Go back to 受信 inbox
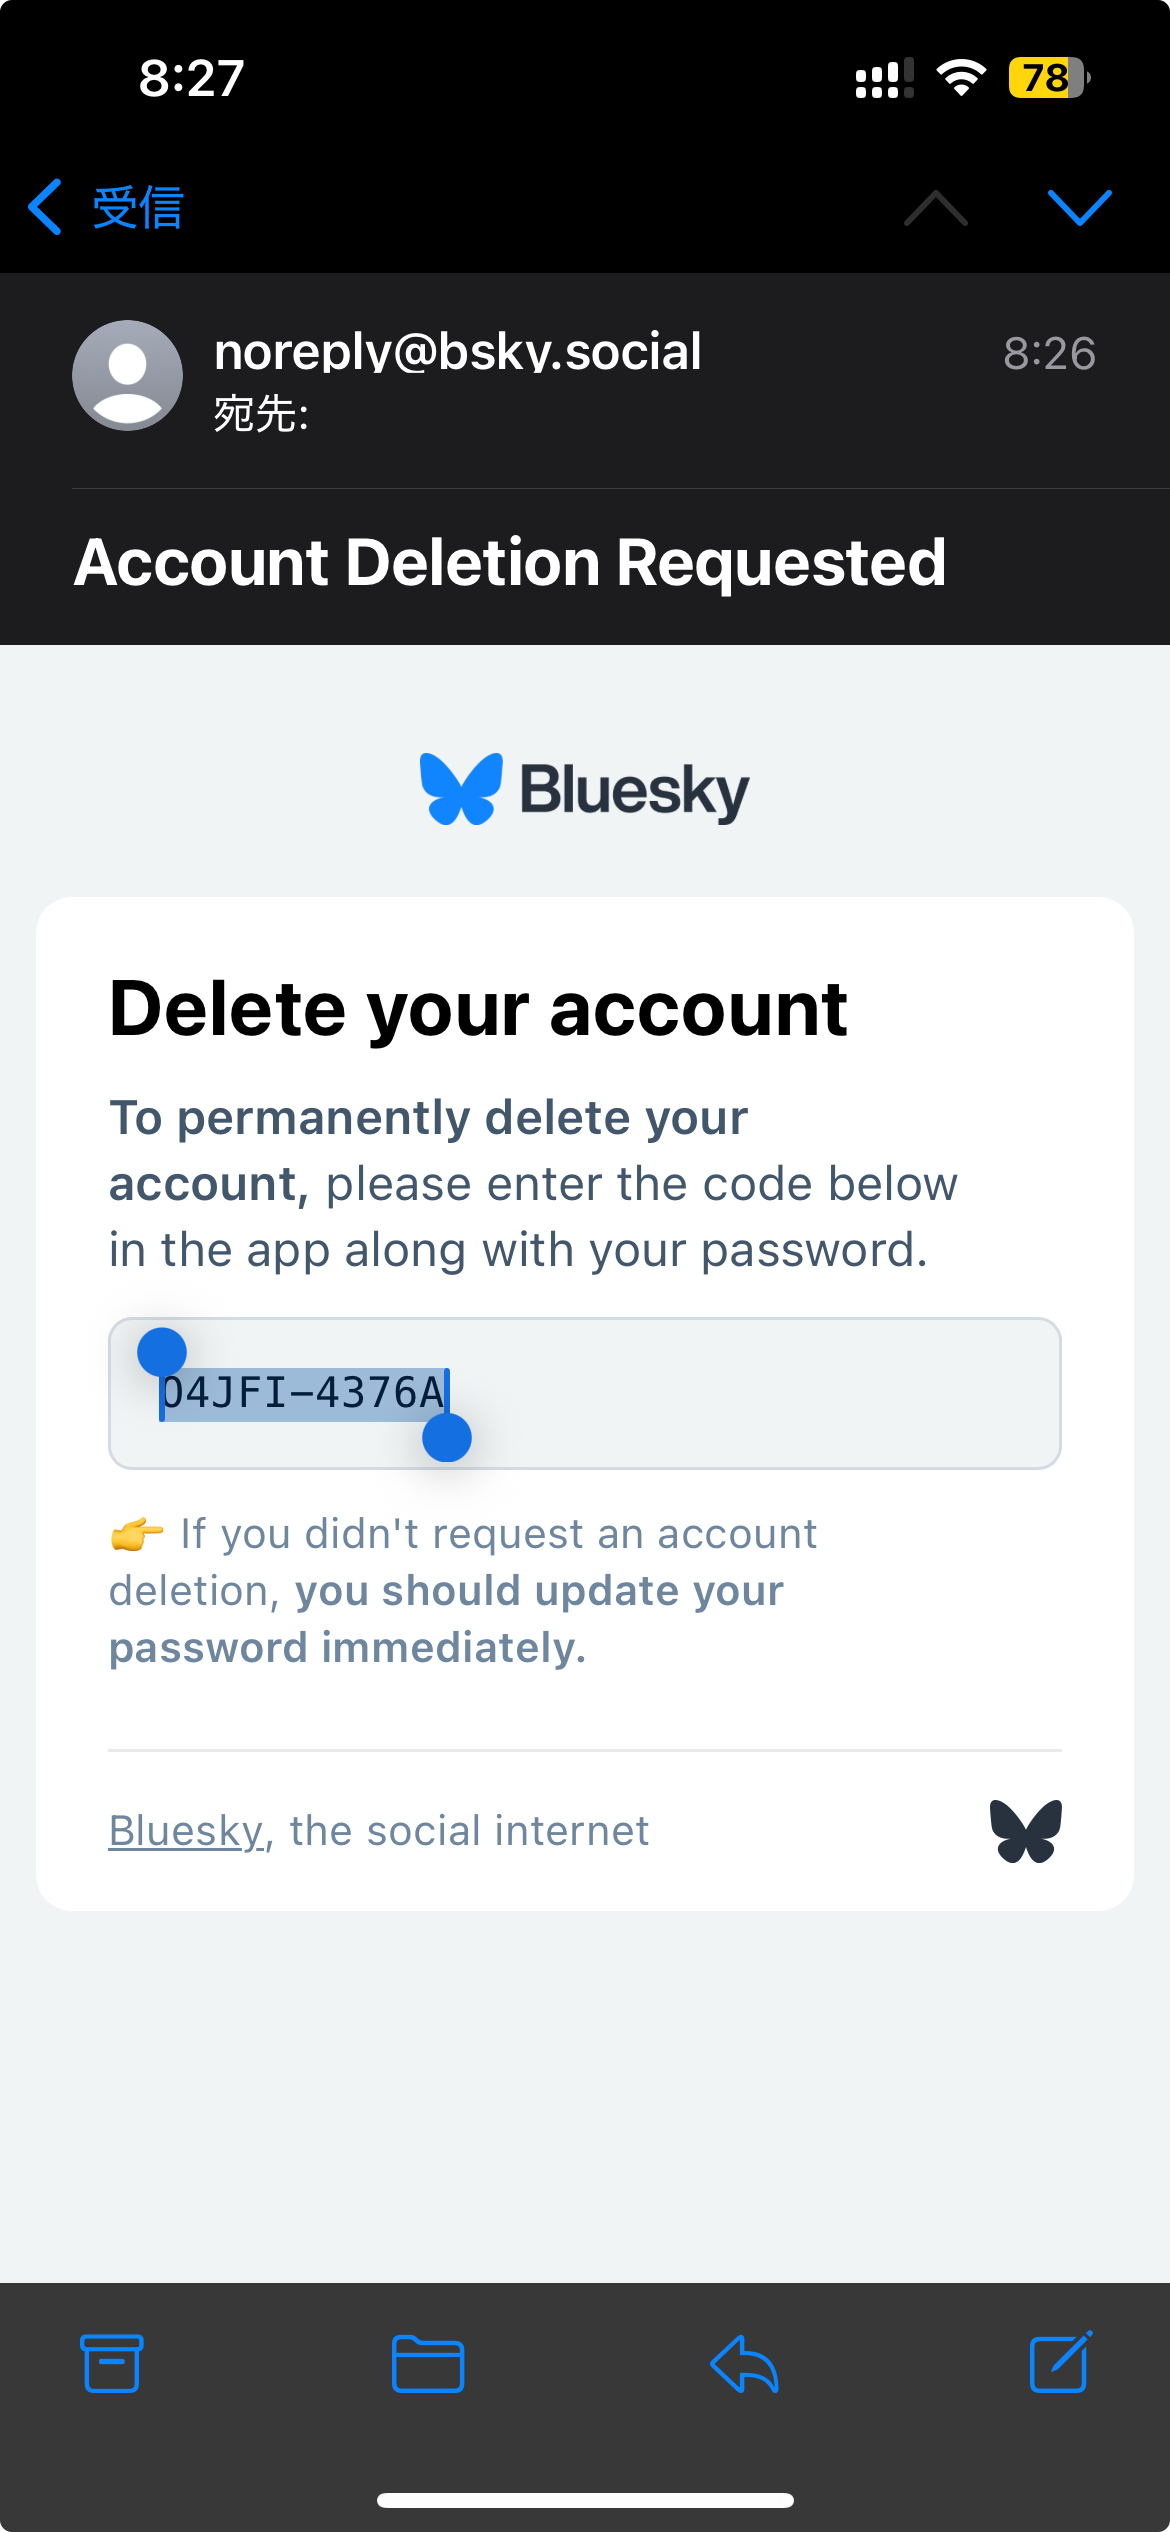1170x2532 pixels. 106,207
